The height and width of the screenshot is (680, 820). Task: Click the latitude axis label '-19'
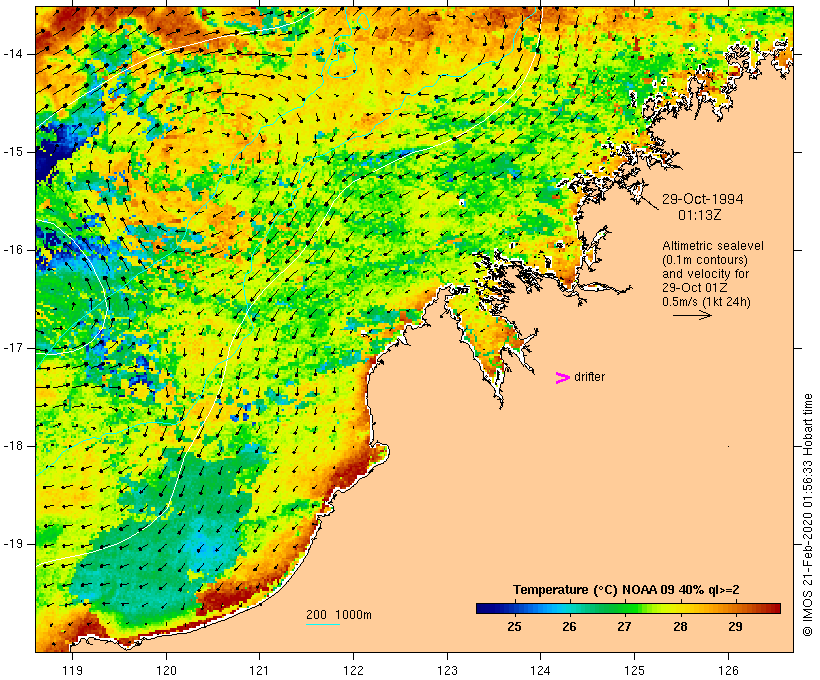(13, 544)
